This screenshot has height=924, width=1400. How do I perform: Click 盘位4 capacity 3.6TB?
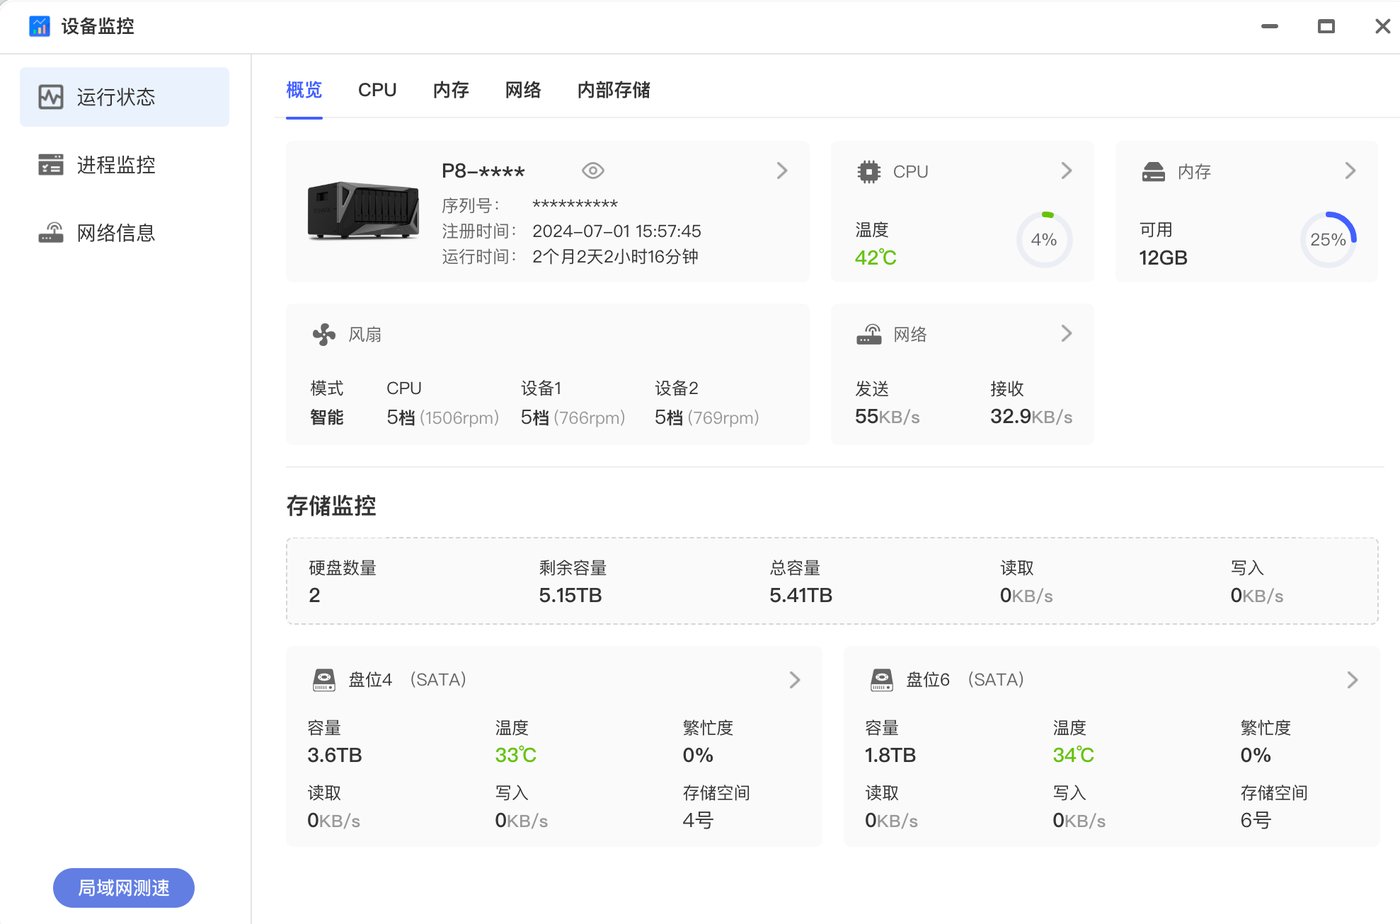click(335, 755)
